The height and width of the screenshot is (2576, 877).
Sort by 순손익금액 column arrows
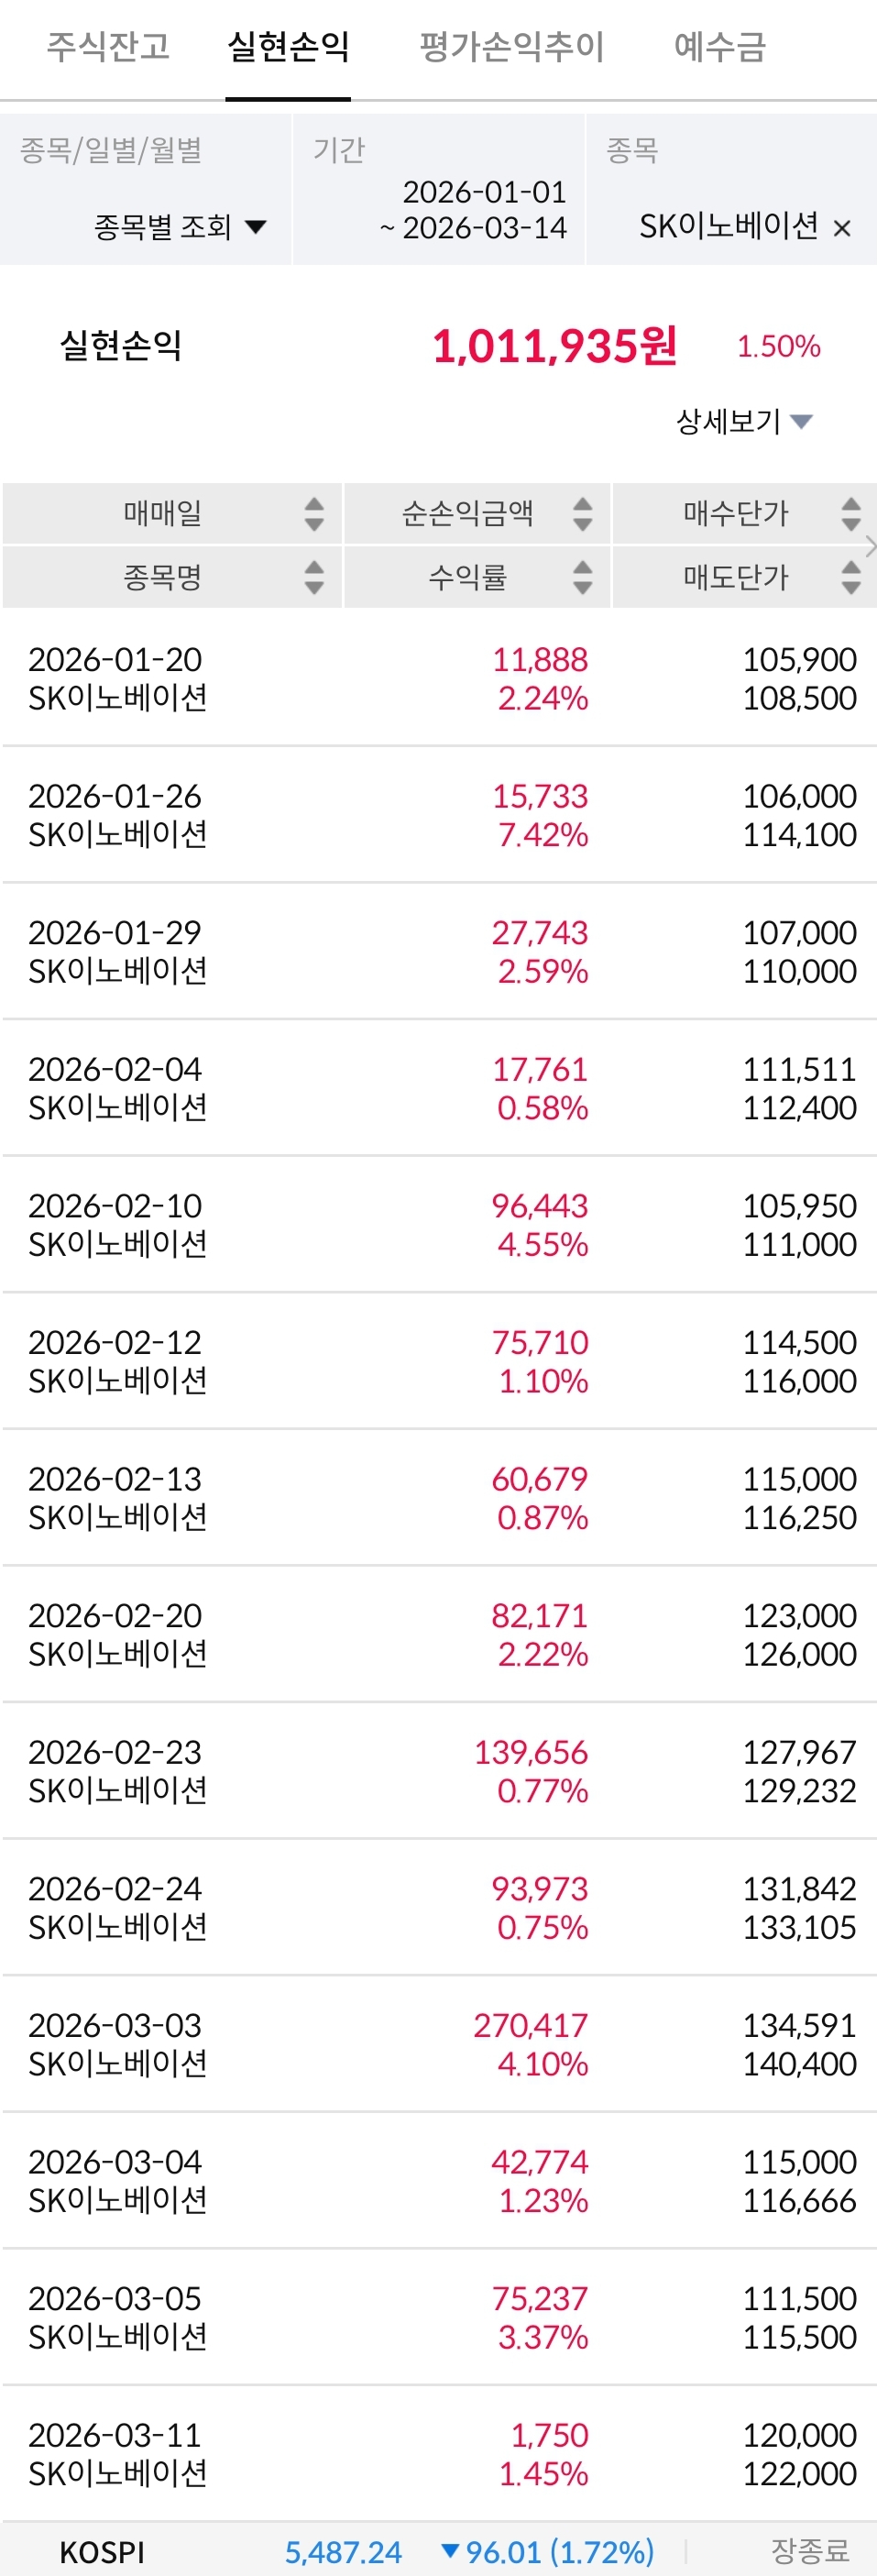point(582,514)
